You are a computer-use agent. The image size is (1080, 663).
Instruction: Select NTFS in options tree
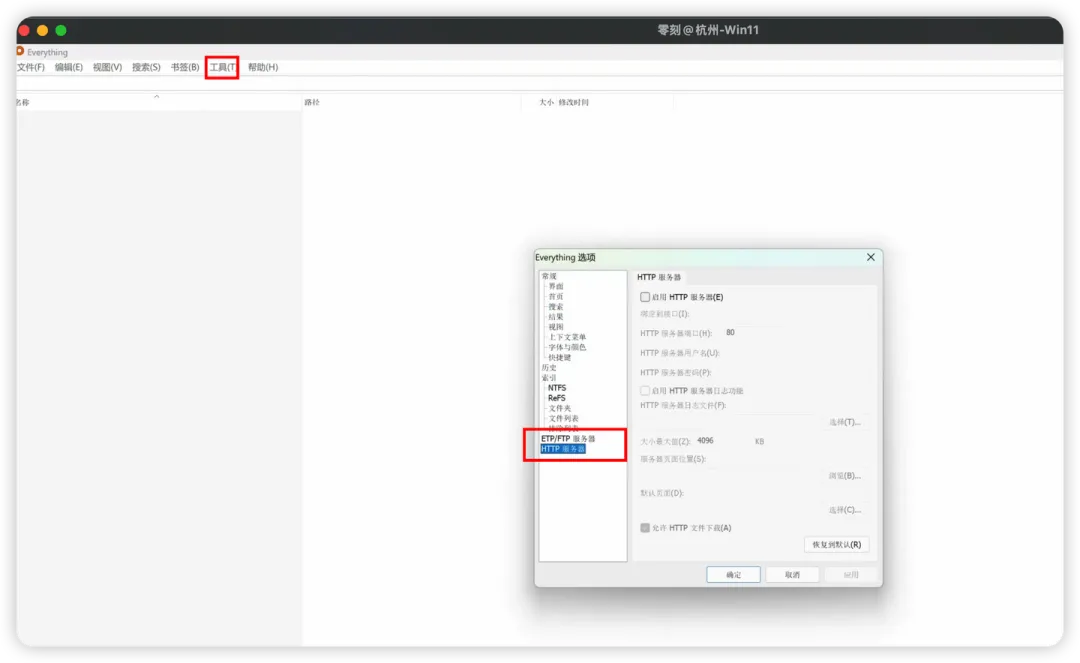click(557, 388)
